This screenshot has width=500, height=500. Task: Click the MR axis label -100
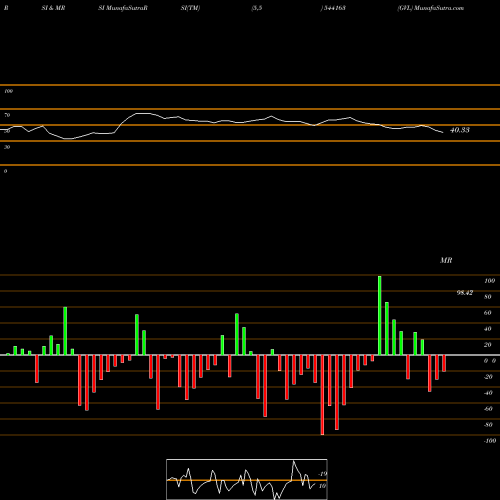pyautogui.click(x=490, y=441)
